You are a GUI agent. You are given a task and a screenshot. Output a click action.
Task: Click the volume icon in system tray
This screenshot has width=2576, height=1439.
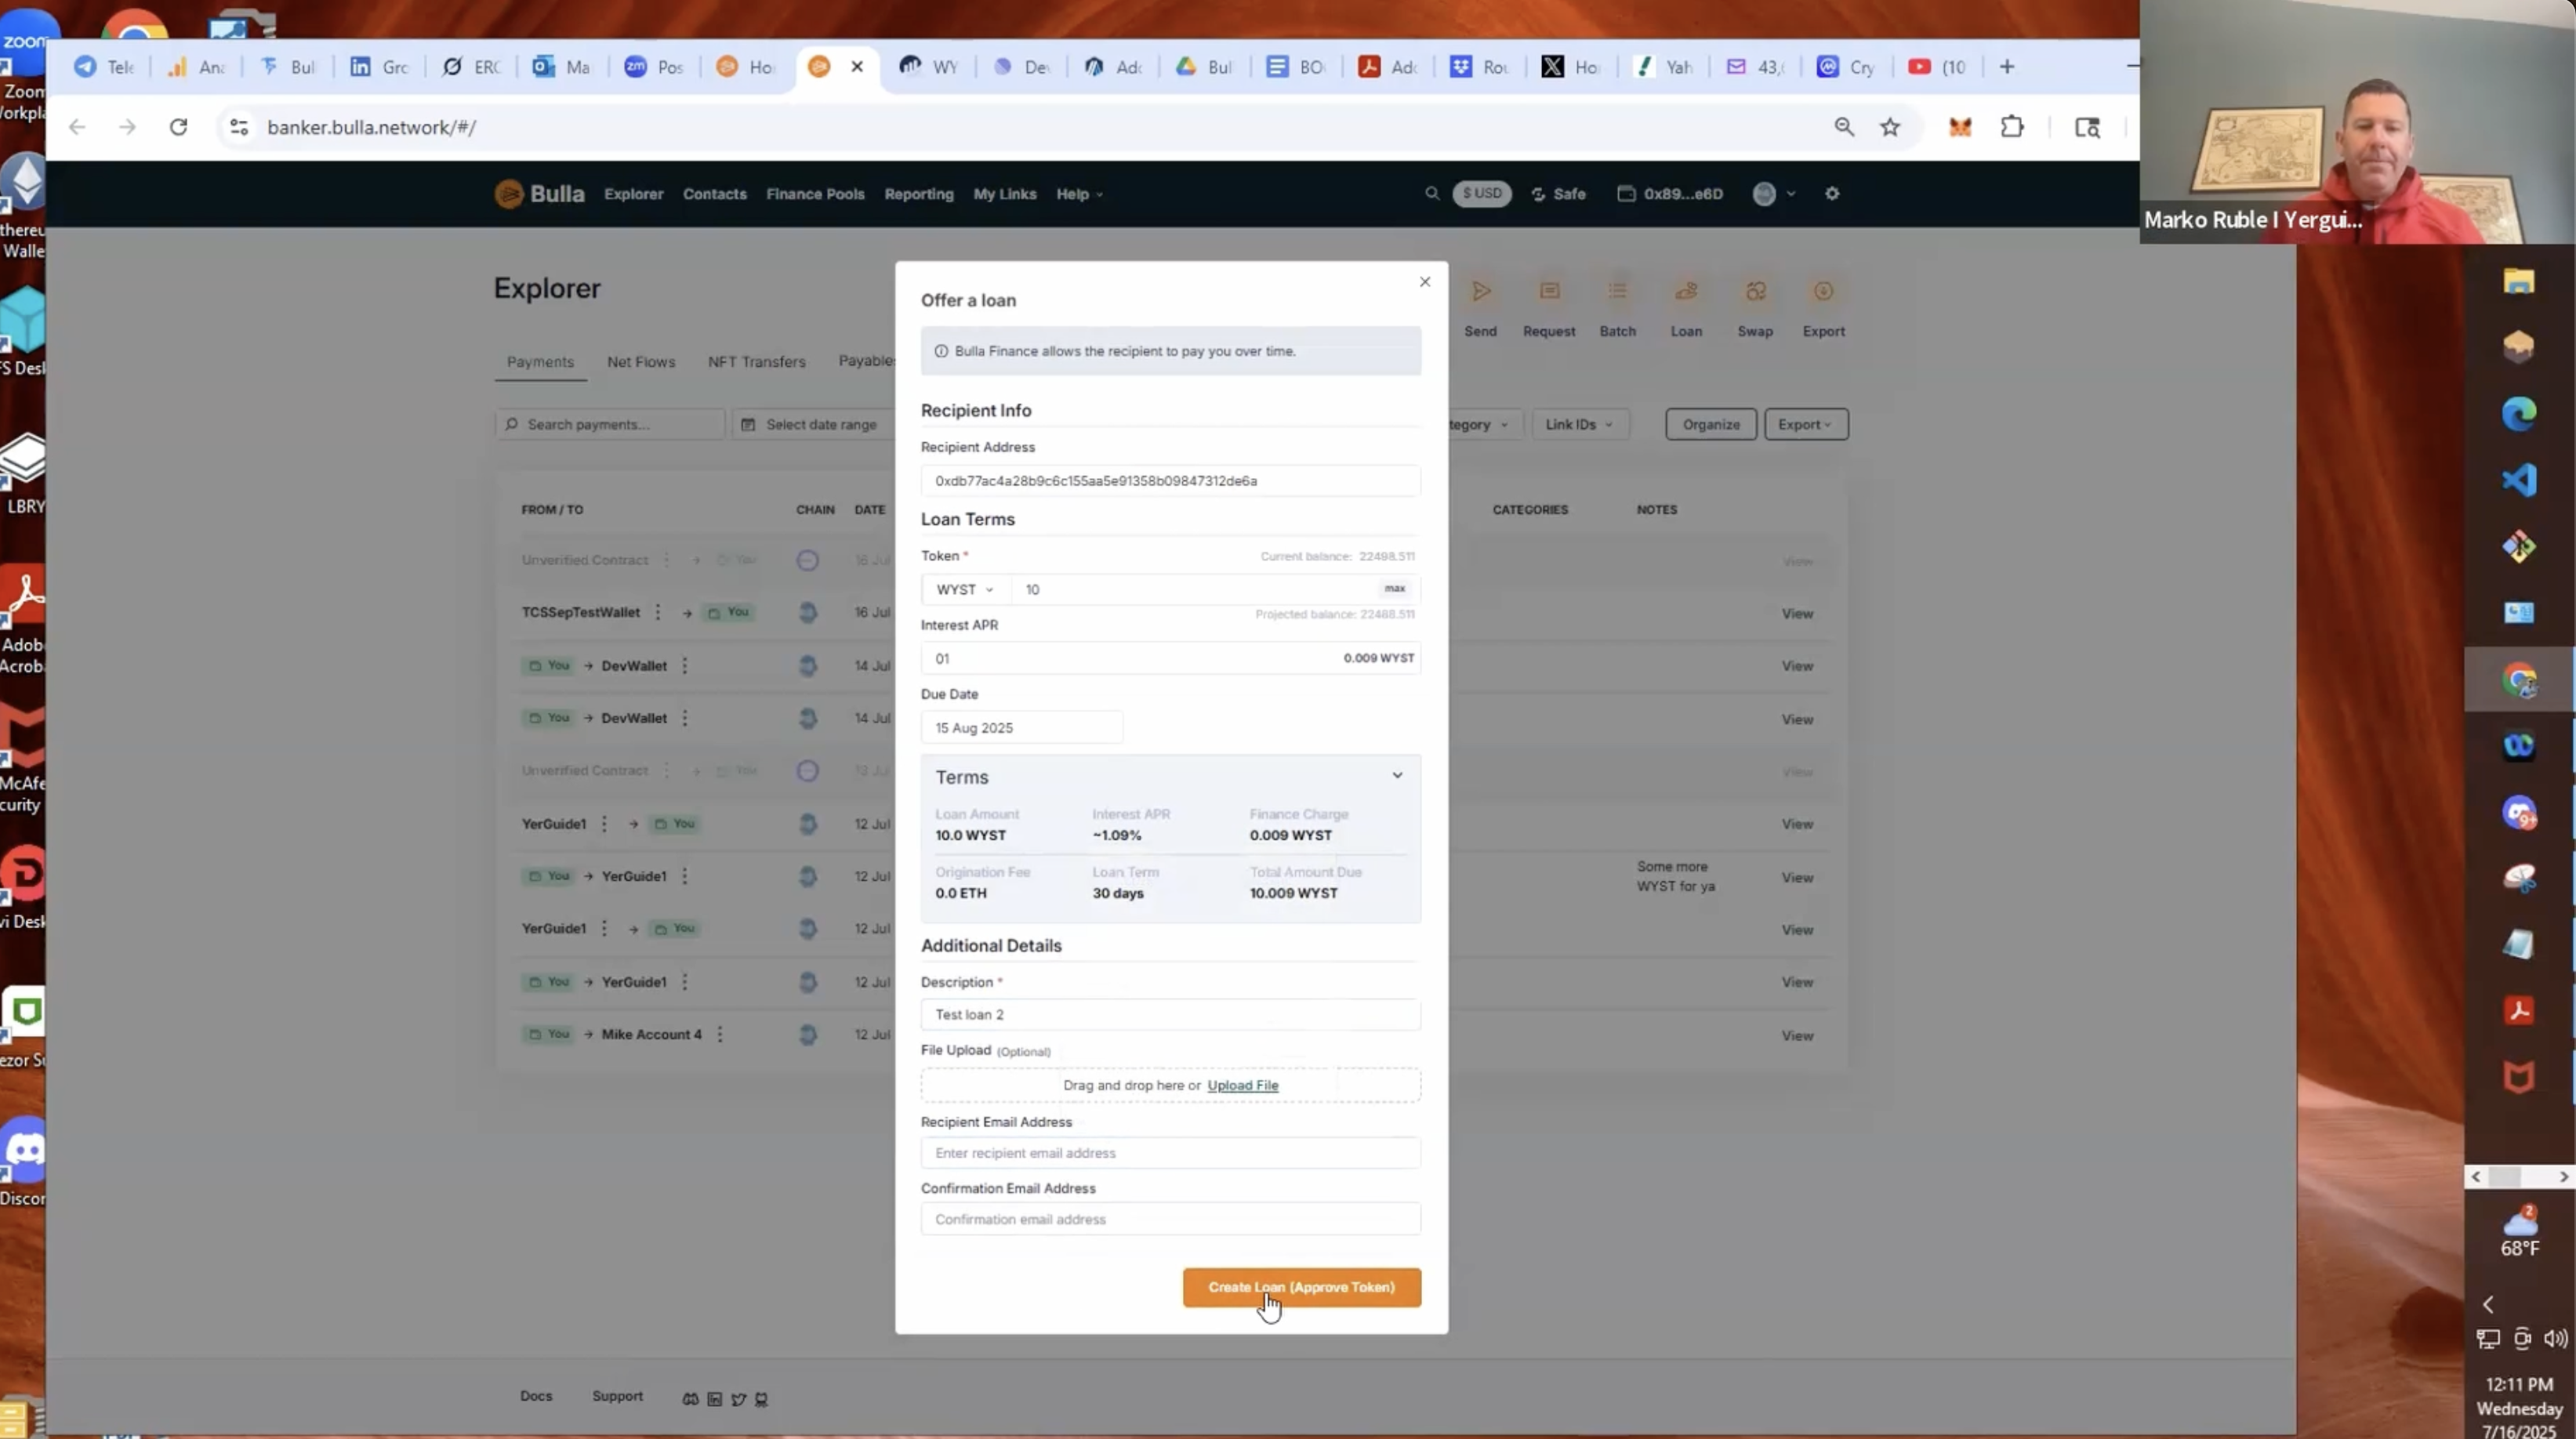[2554, 1338]
